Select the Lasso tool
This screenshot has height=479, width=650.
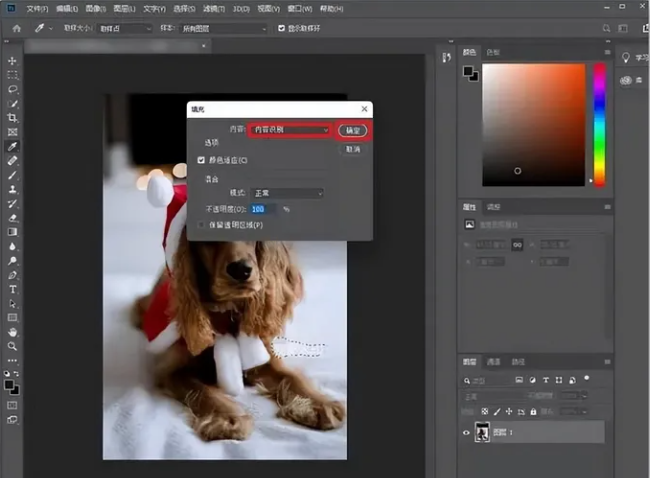(12, 89)
